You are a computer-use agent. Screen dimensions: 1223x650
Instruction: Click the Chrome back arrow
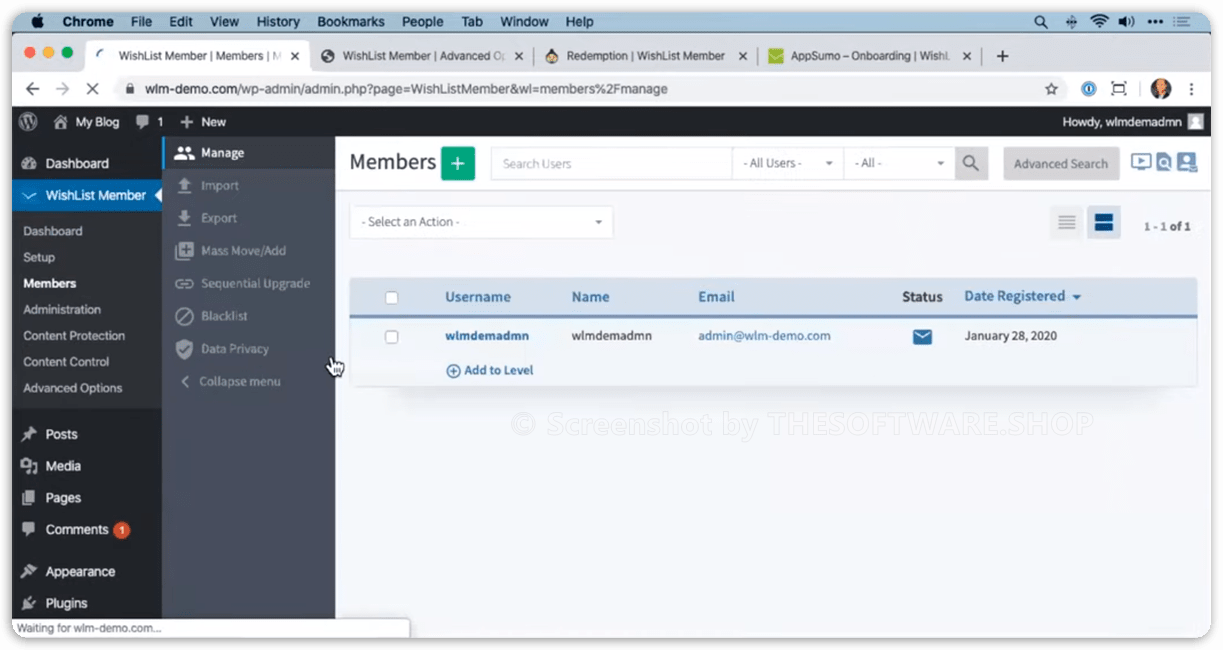pyautogui.click(x=32, y=89)
